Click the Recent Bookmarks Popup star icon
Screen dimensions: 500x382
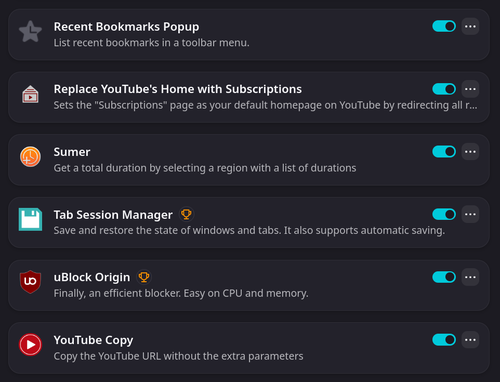click(30, 32)
